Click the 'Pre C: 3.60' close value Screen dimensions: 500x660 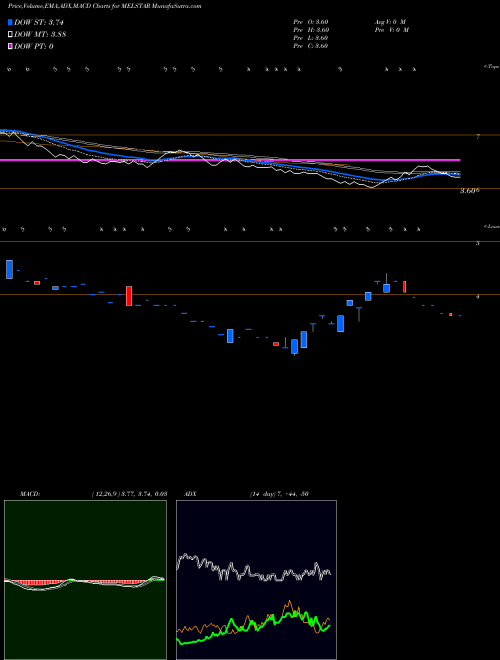point(311,46)
